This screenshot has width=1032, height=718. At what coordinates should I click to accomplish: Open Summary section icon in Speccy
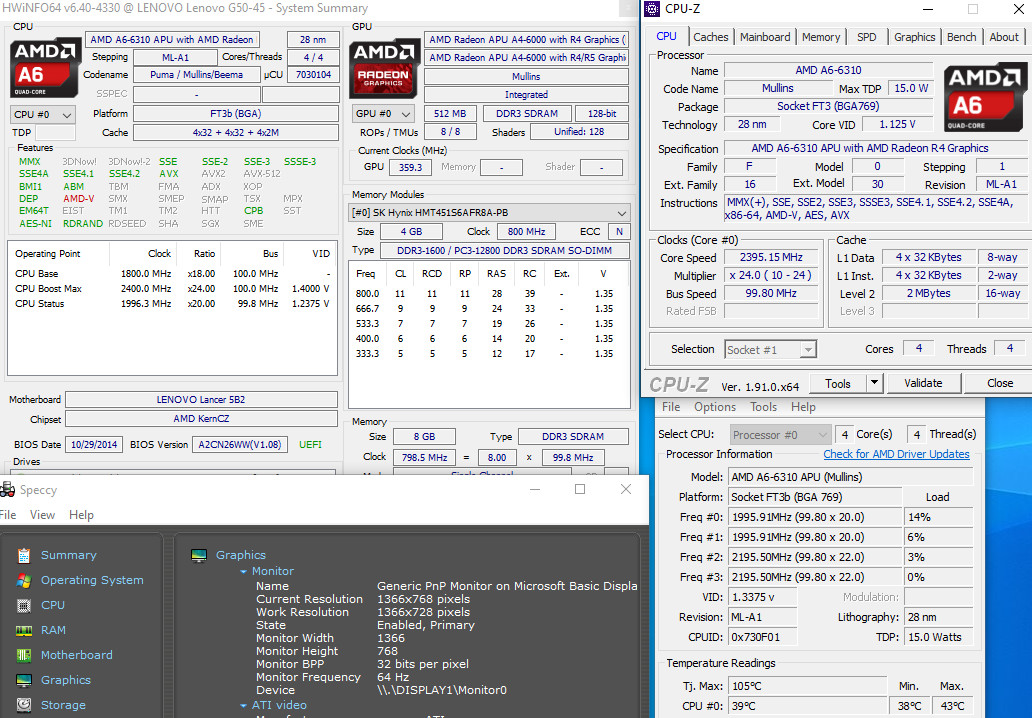pos(24,555)
